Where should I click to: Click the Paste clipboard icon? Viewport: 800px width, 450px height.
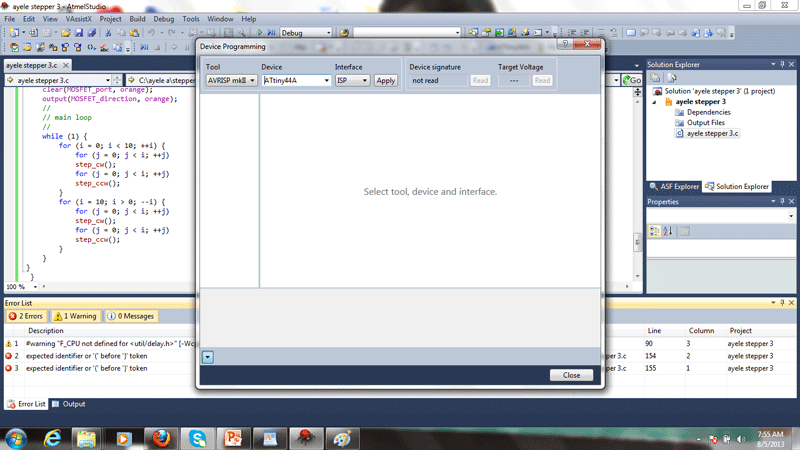pos(135,33)
